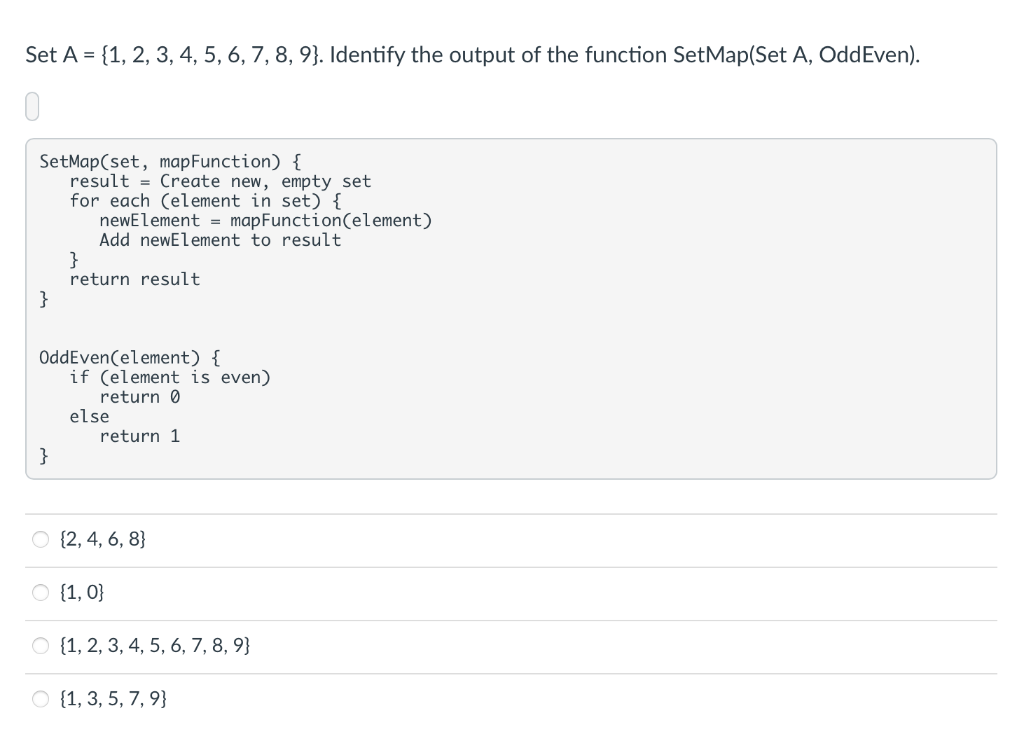The image size is (1024, 748).
Task: Select the radio button for {1, 3, 5, 7, 9}
Action: pos(40,698)
